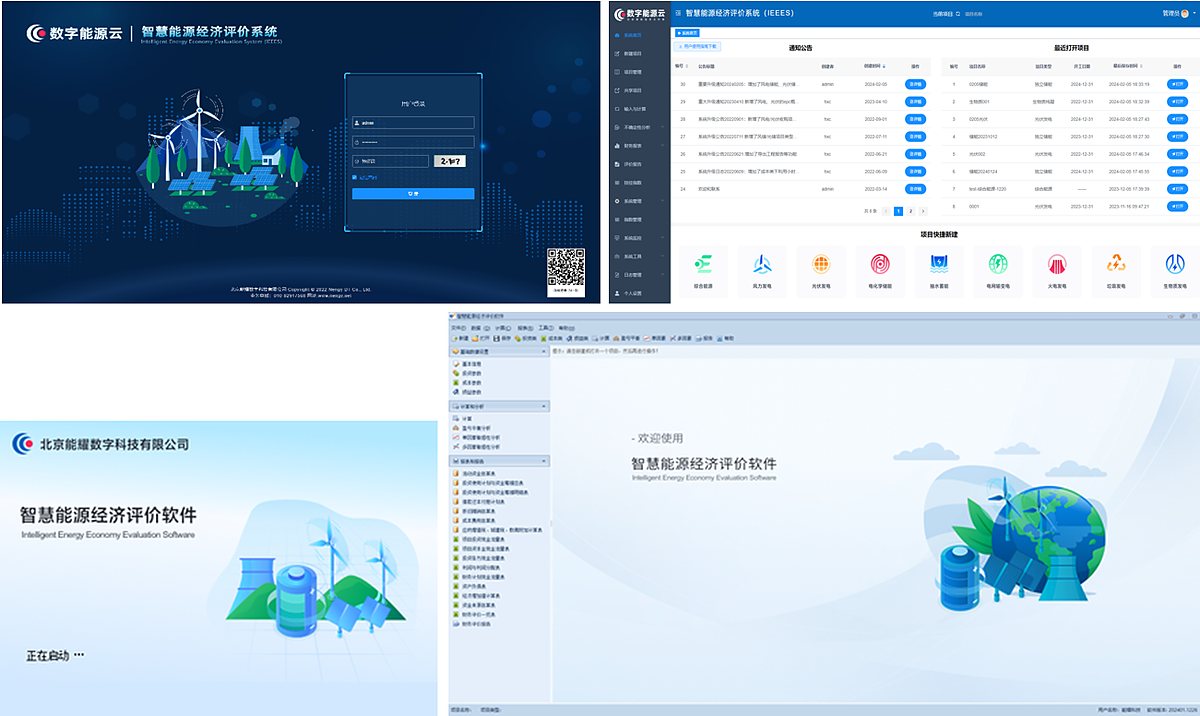This screenshot has width=1200, height=716.
Task: Click the 当前项目 search magnifier icon
Action: [x=958, y=13]
